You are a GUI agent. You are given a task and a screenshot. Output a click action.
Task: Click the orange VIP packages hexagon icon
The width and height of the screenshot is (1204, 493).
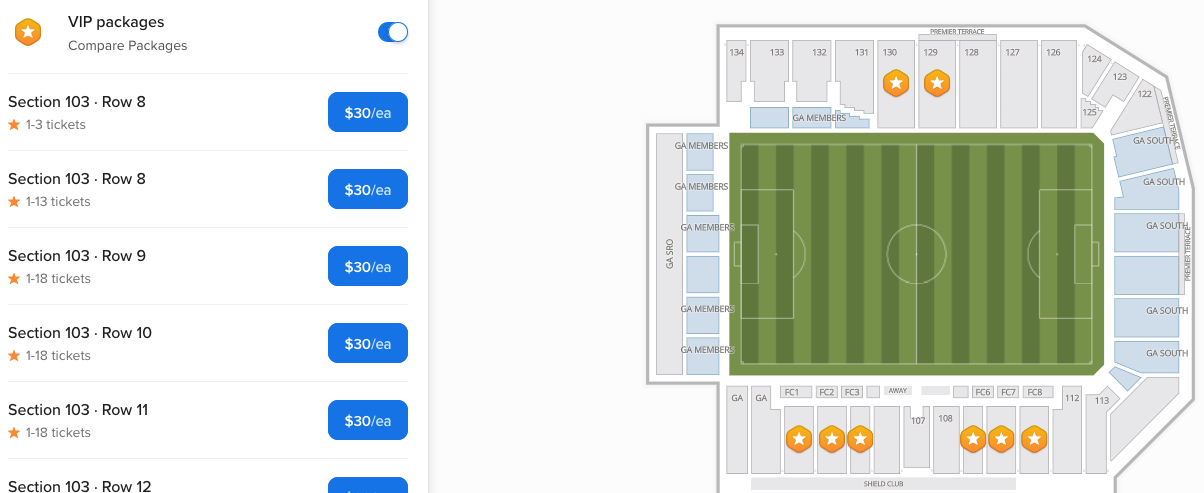coord(28,33)
